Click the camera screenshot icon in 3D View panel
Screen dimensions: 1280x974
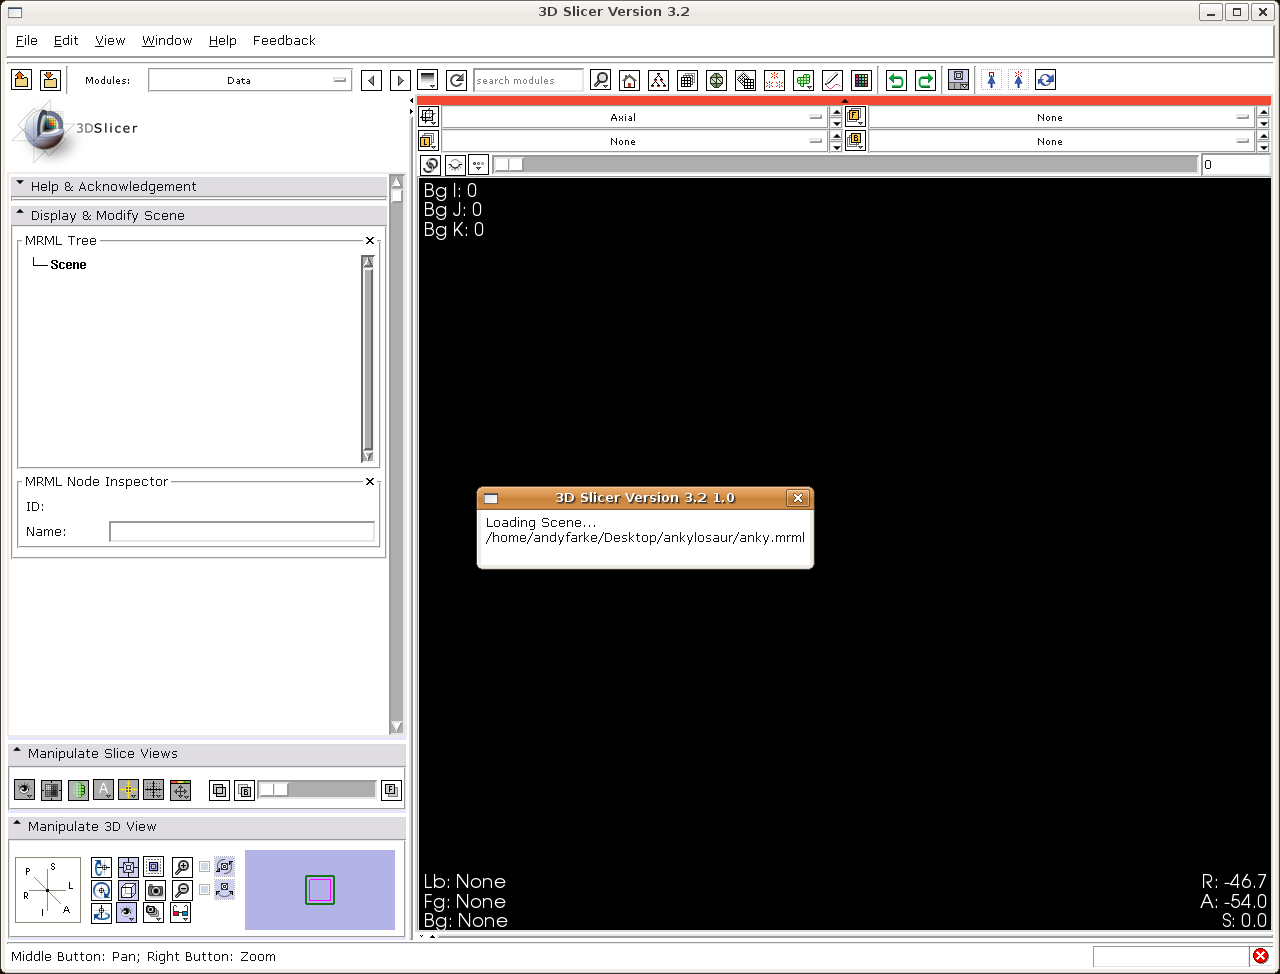(155, 890)
